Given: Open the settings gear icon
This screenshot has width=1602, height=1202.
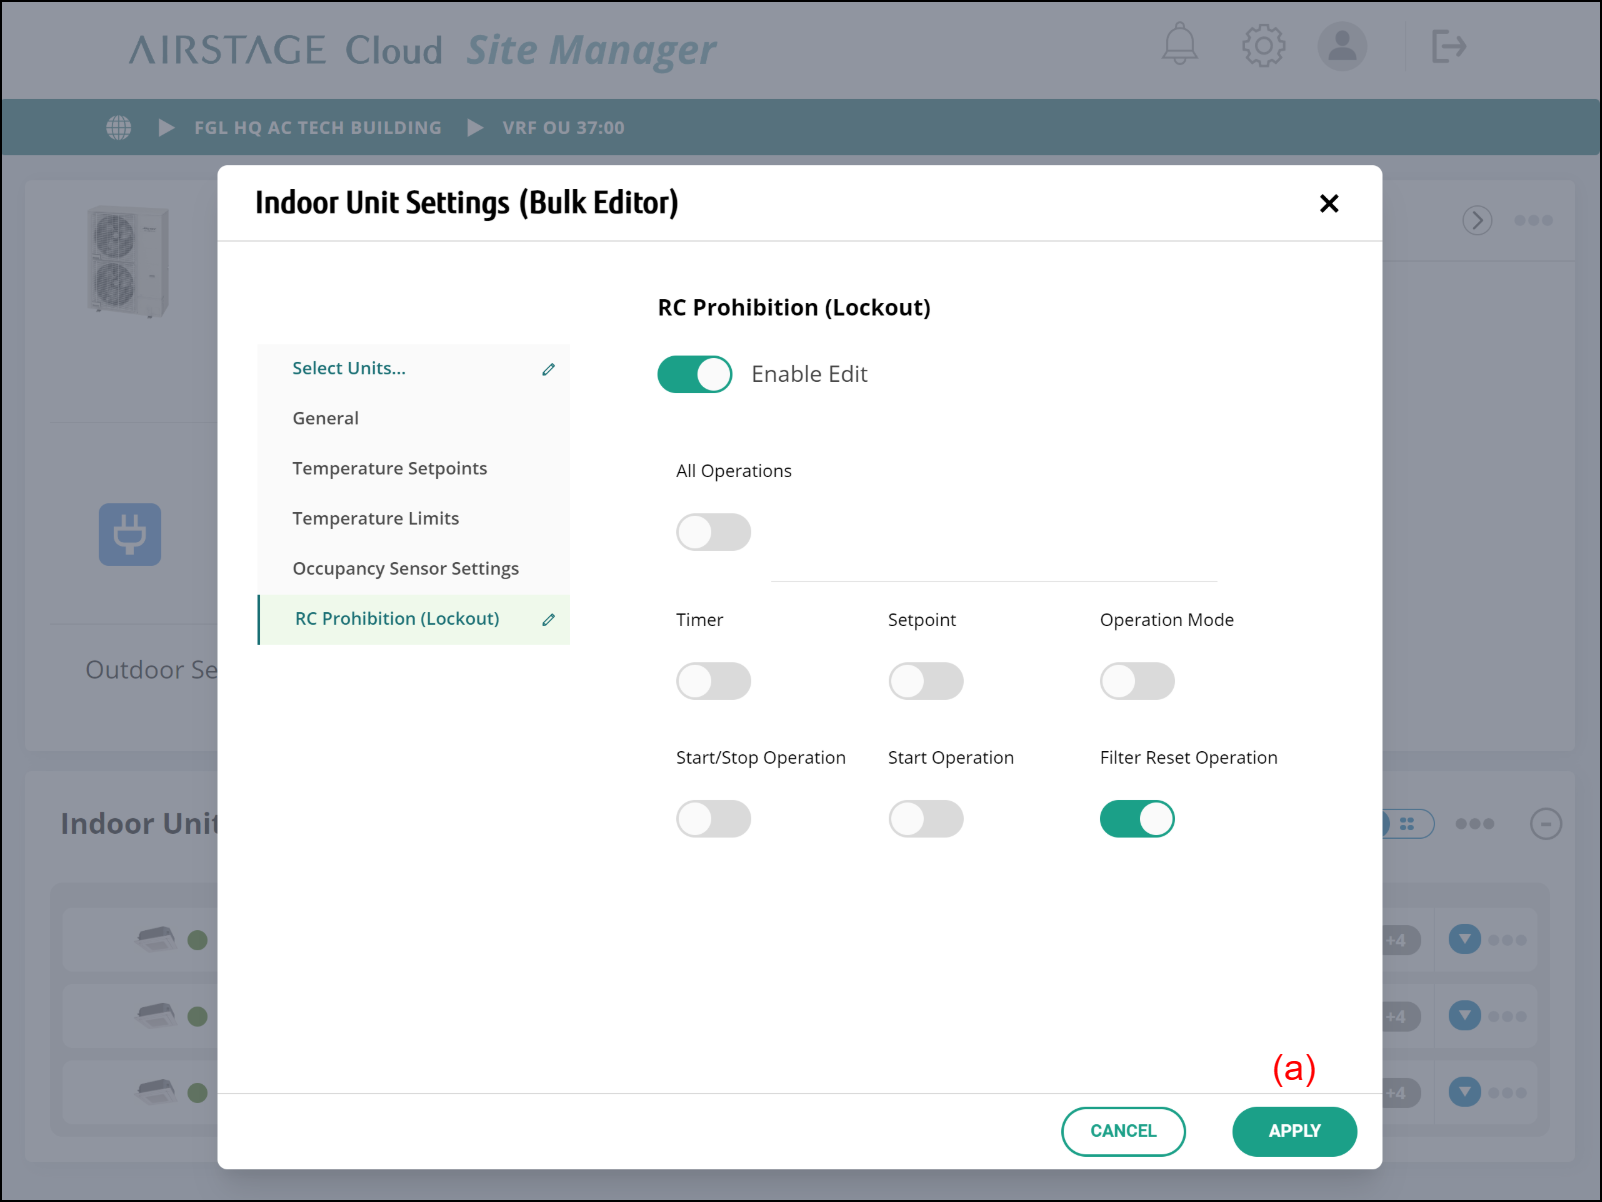Looking at the screenshot, I should coord(1263,46).
